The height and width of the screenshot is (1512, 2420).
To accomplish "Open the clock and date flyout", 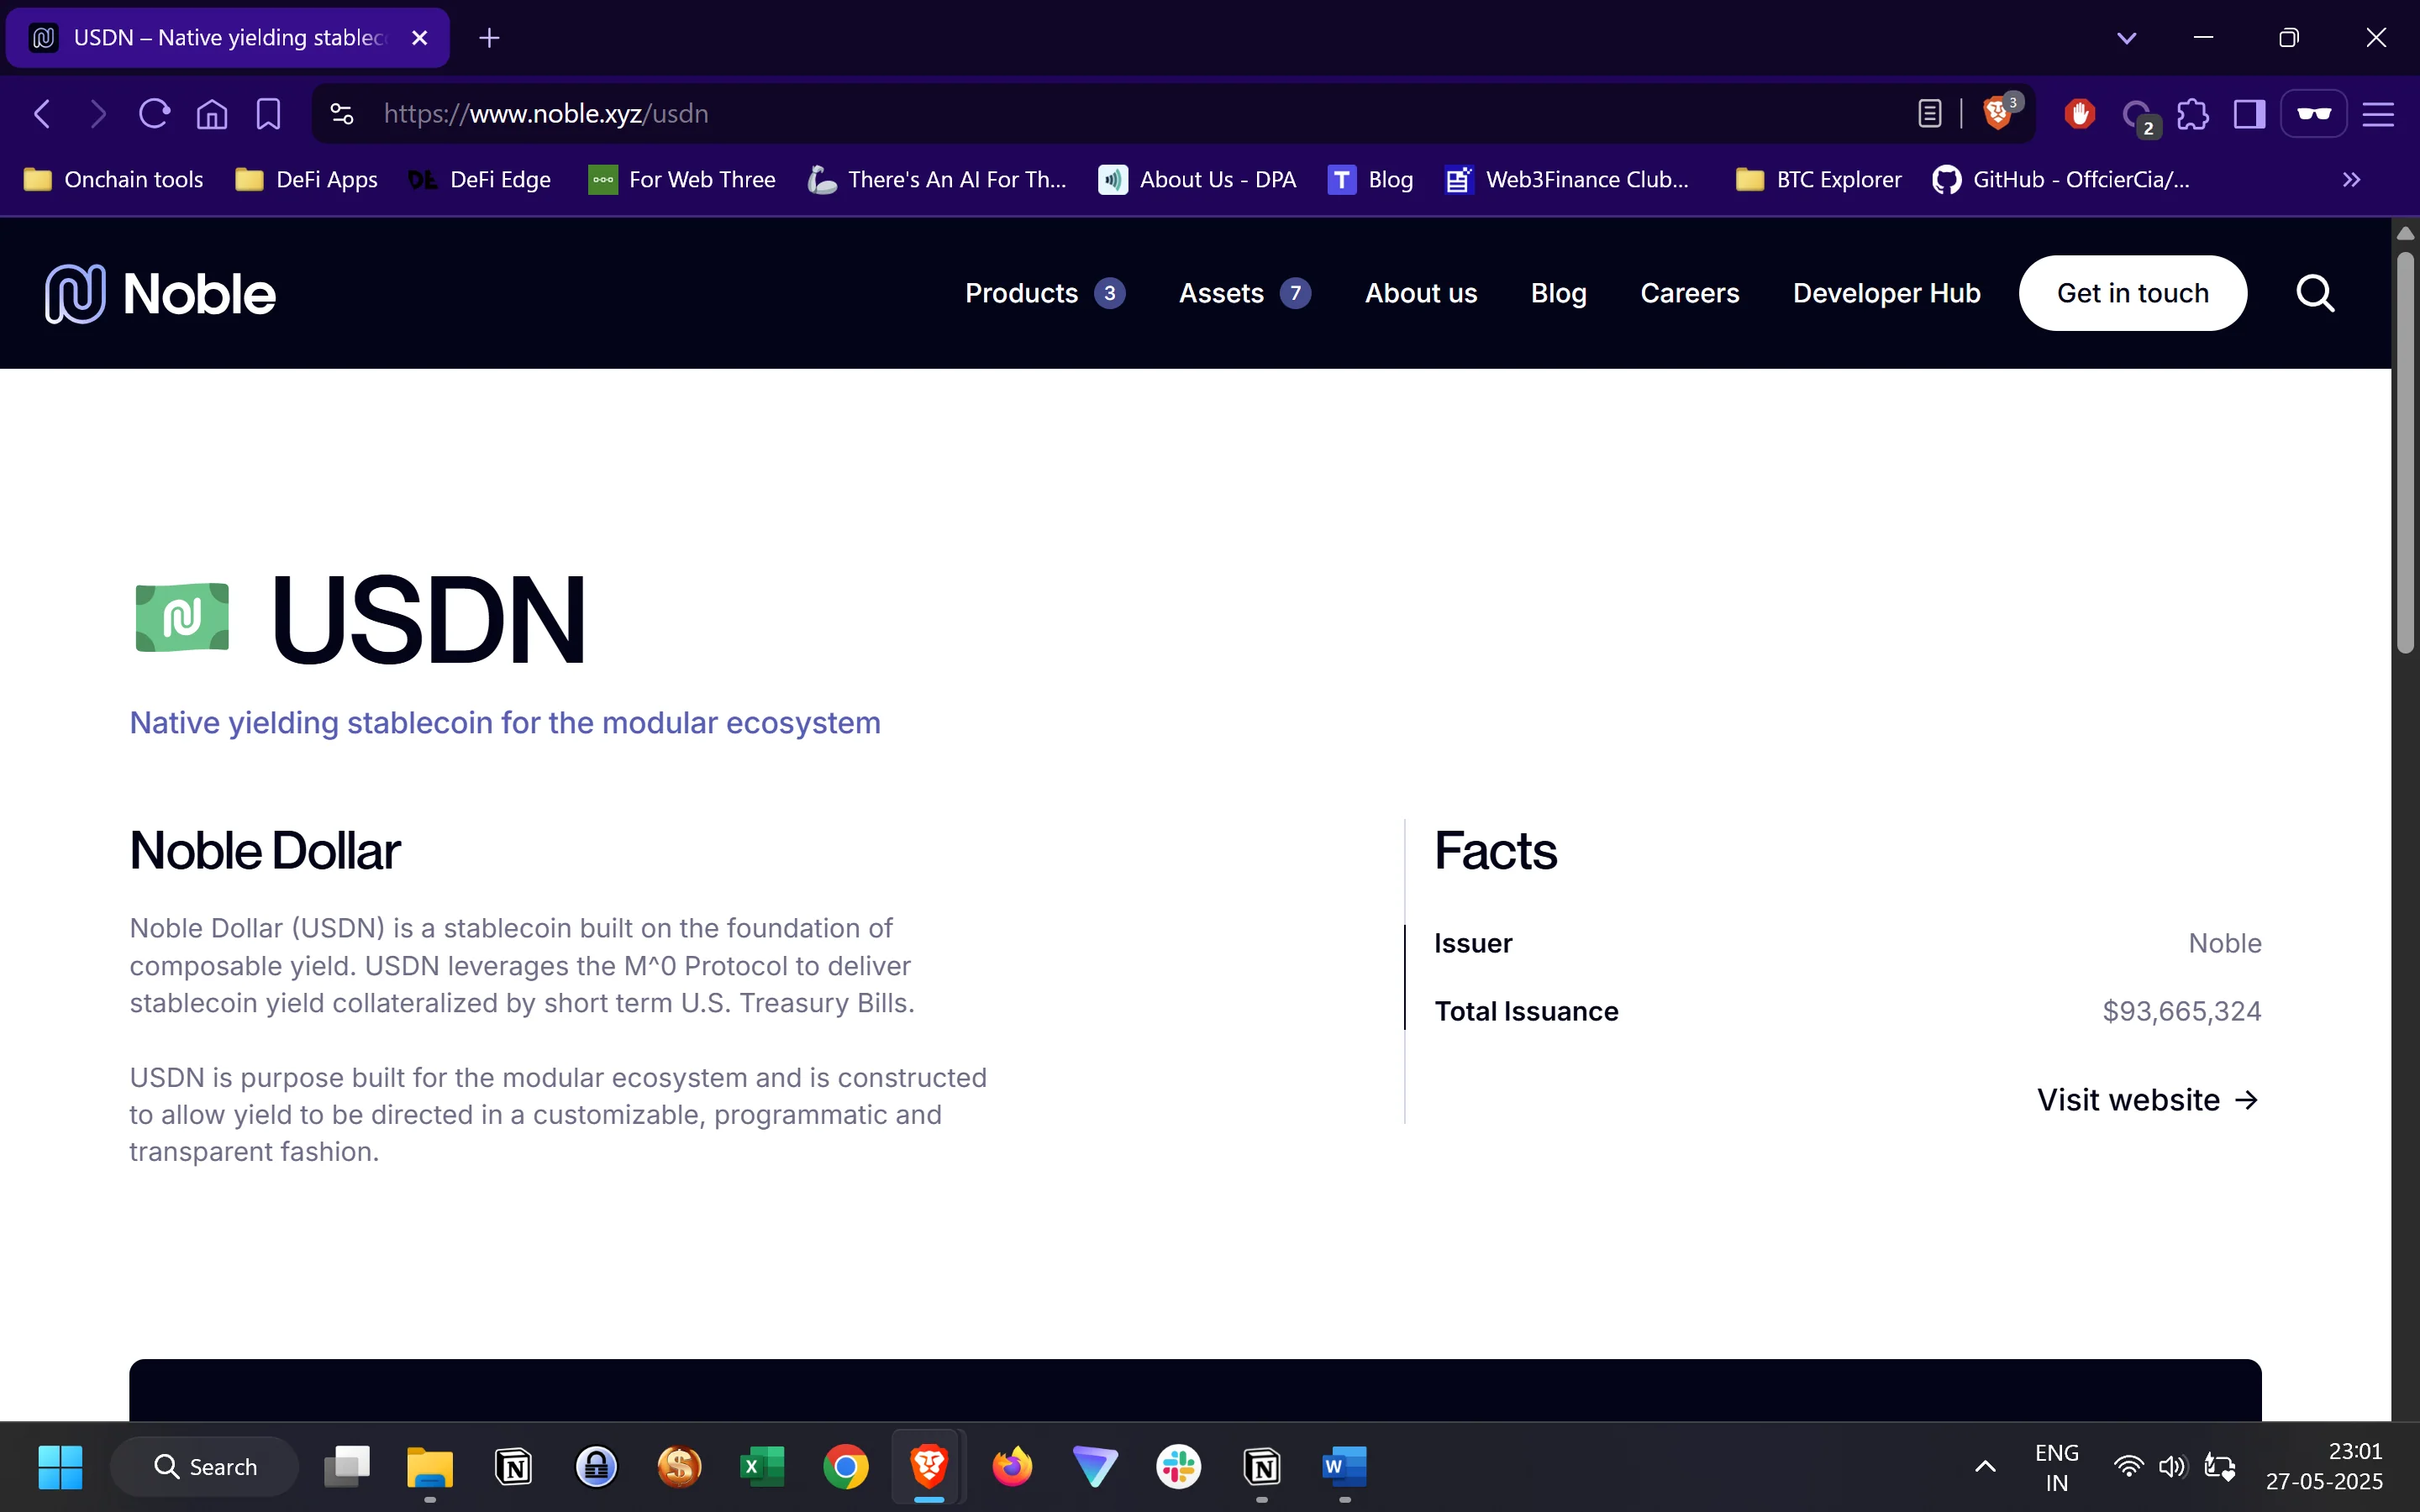I will [x=2324, y=1467].
